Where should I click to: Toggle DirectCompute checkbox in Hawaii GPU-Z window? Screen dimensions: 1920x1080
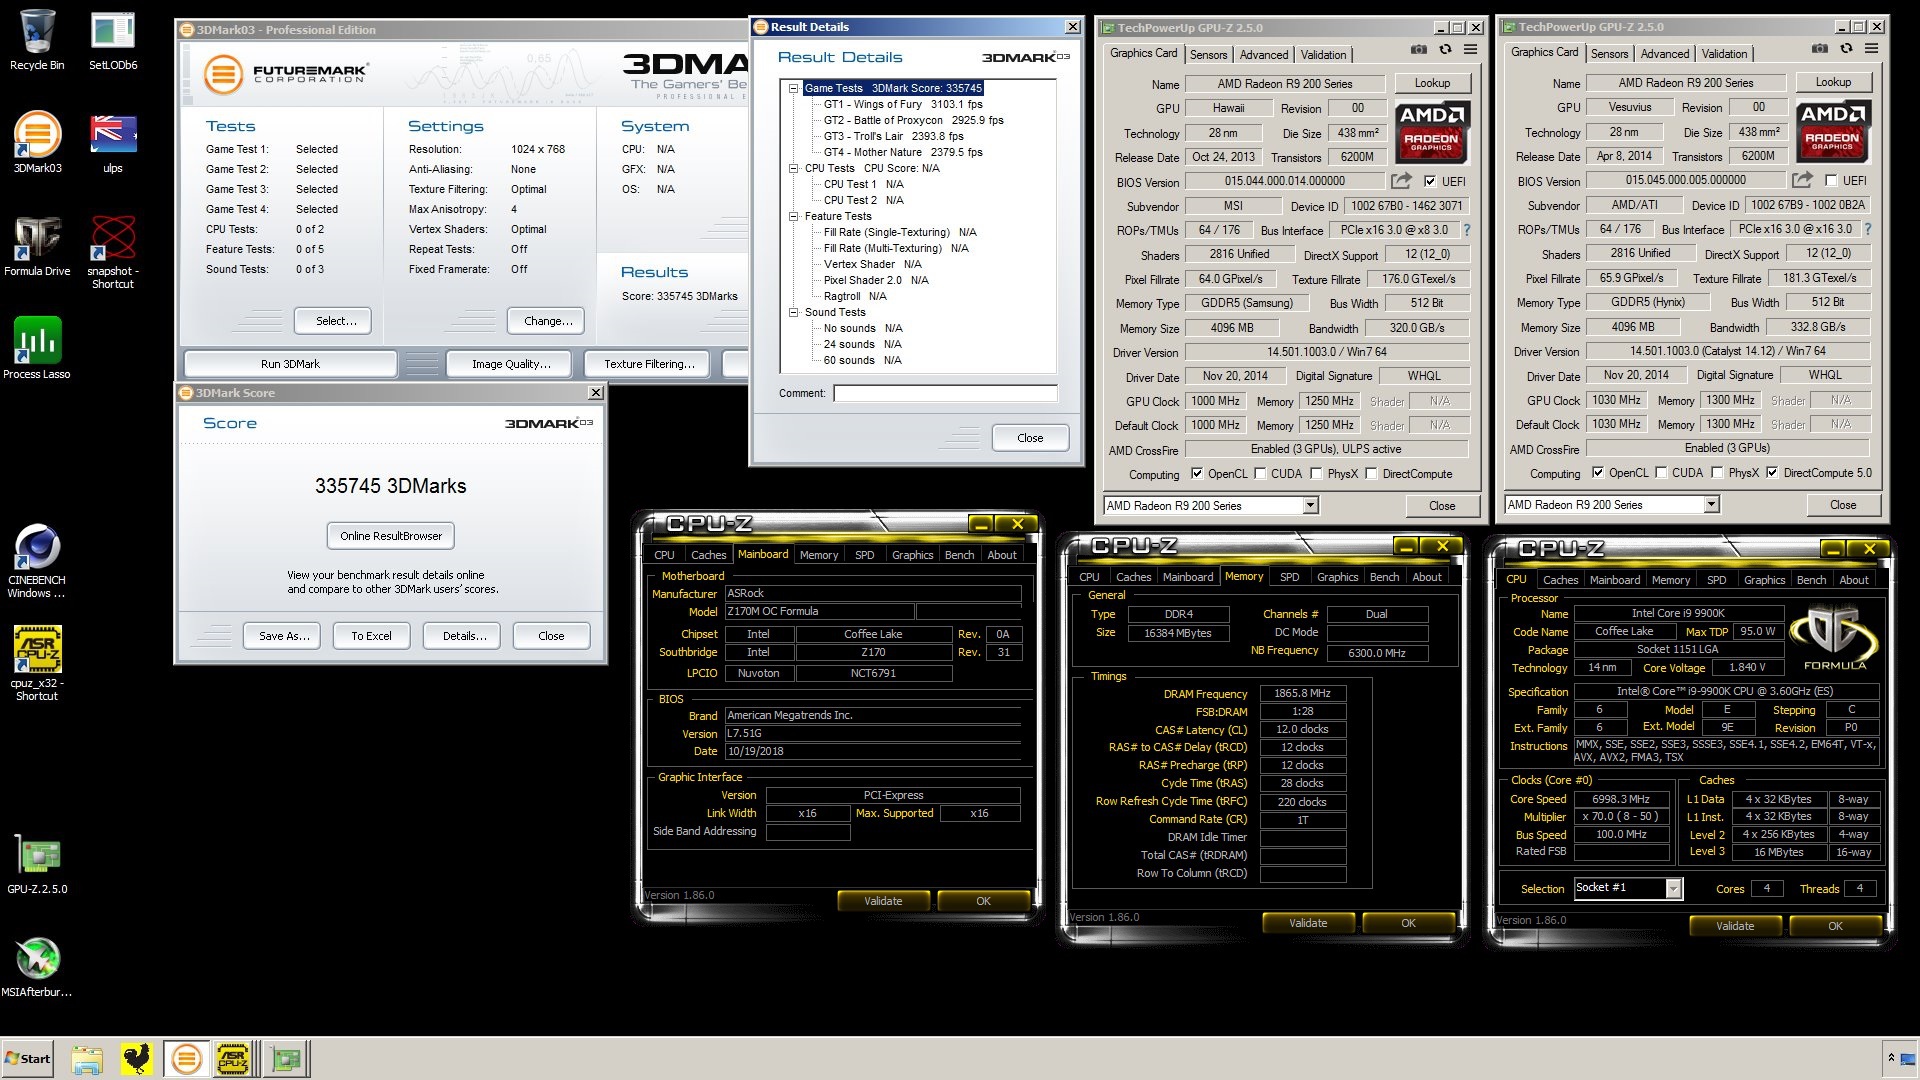[x=1372, y=474]
